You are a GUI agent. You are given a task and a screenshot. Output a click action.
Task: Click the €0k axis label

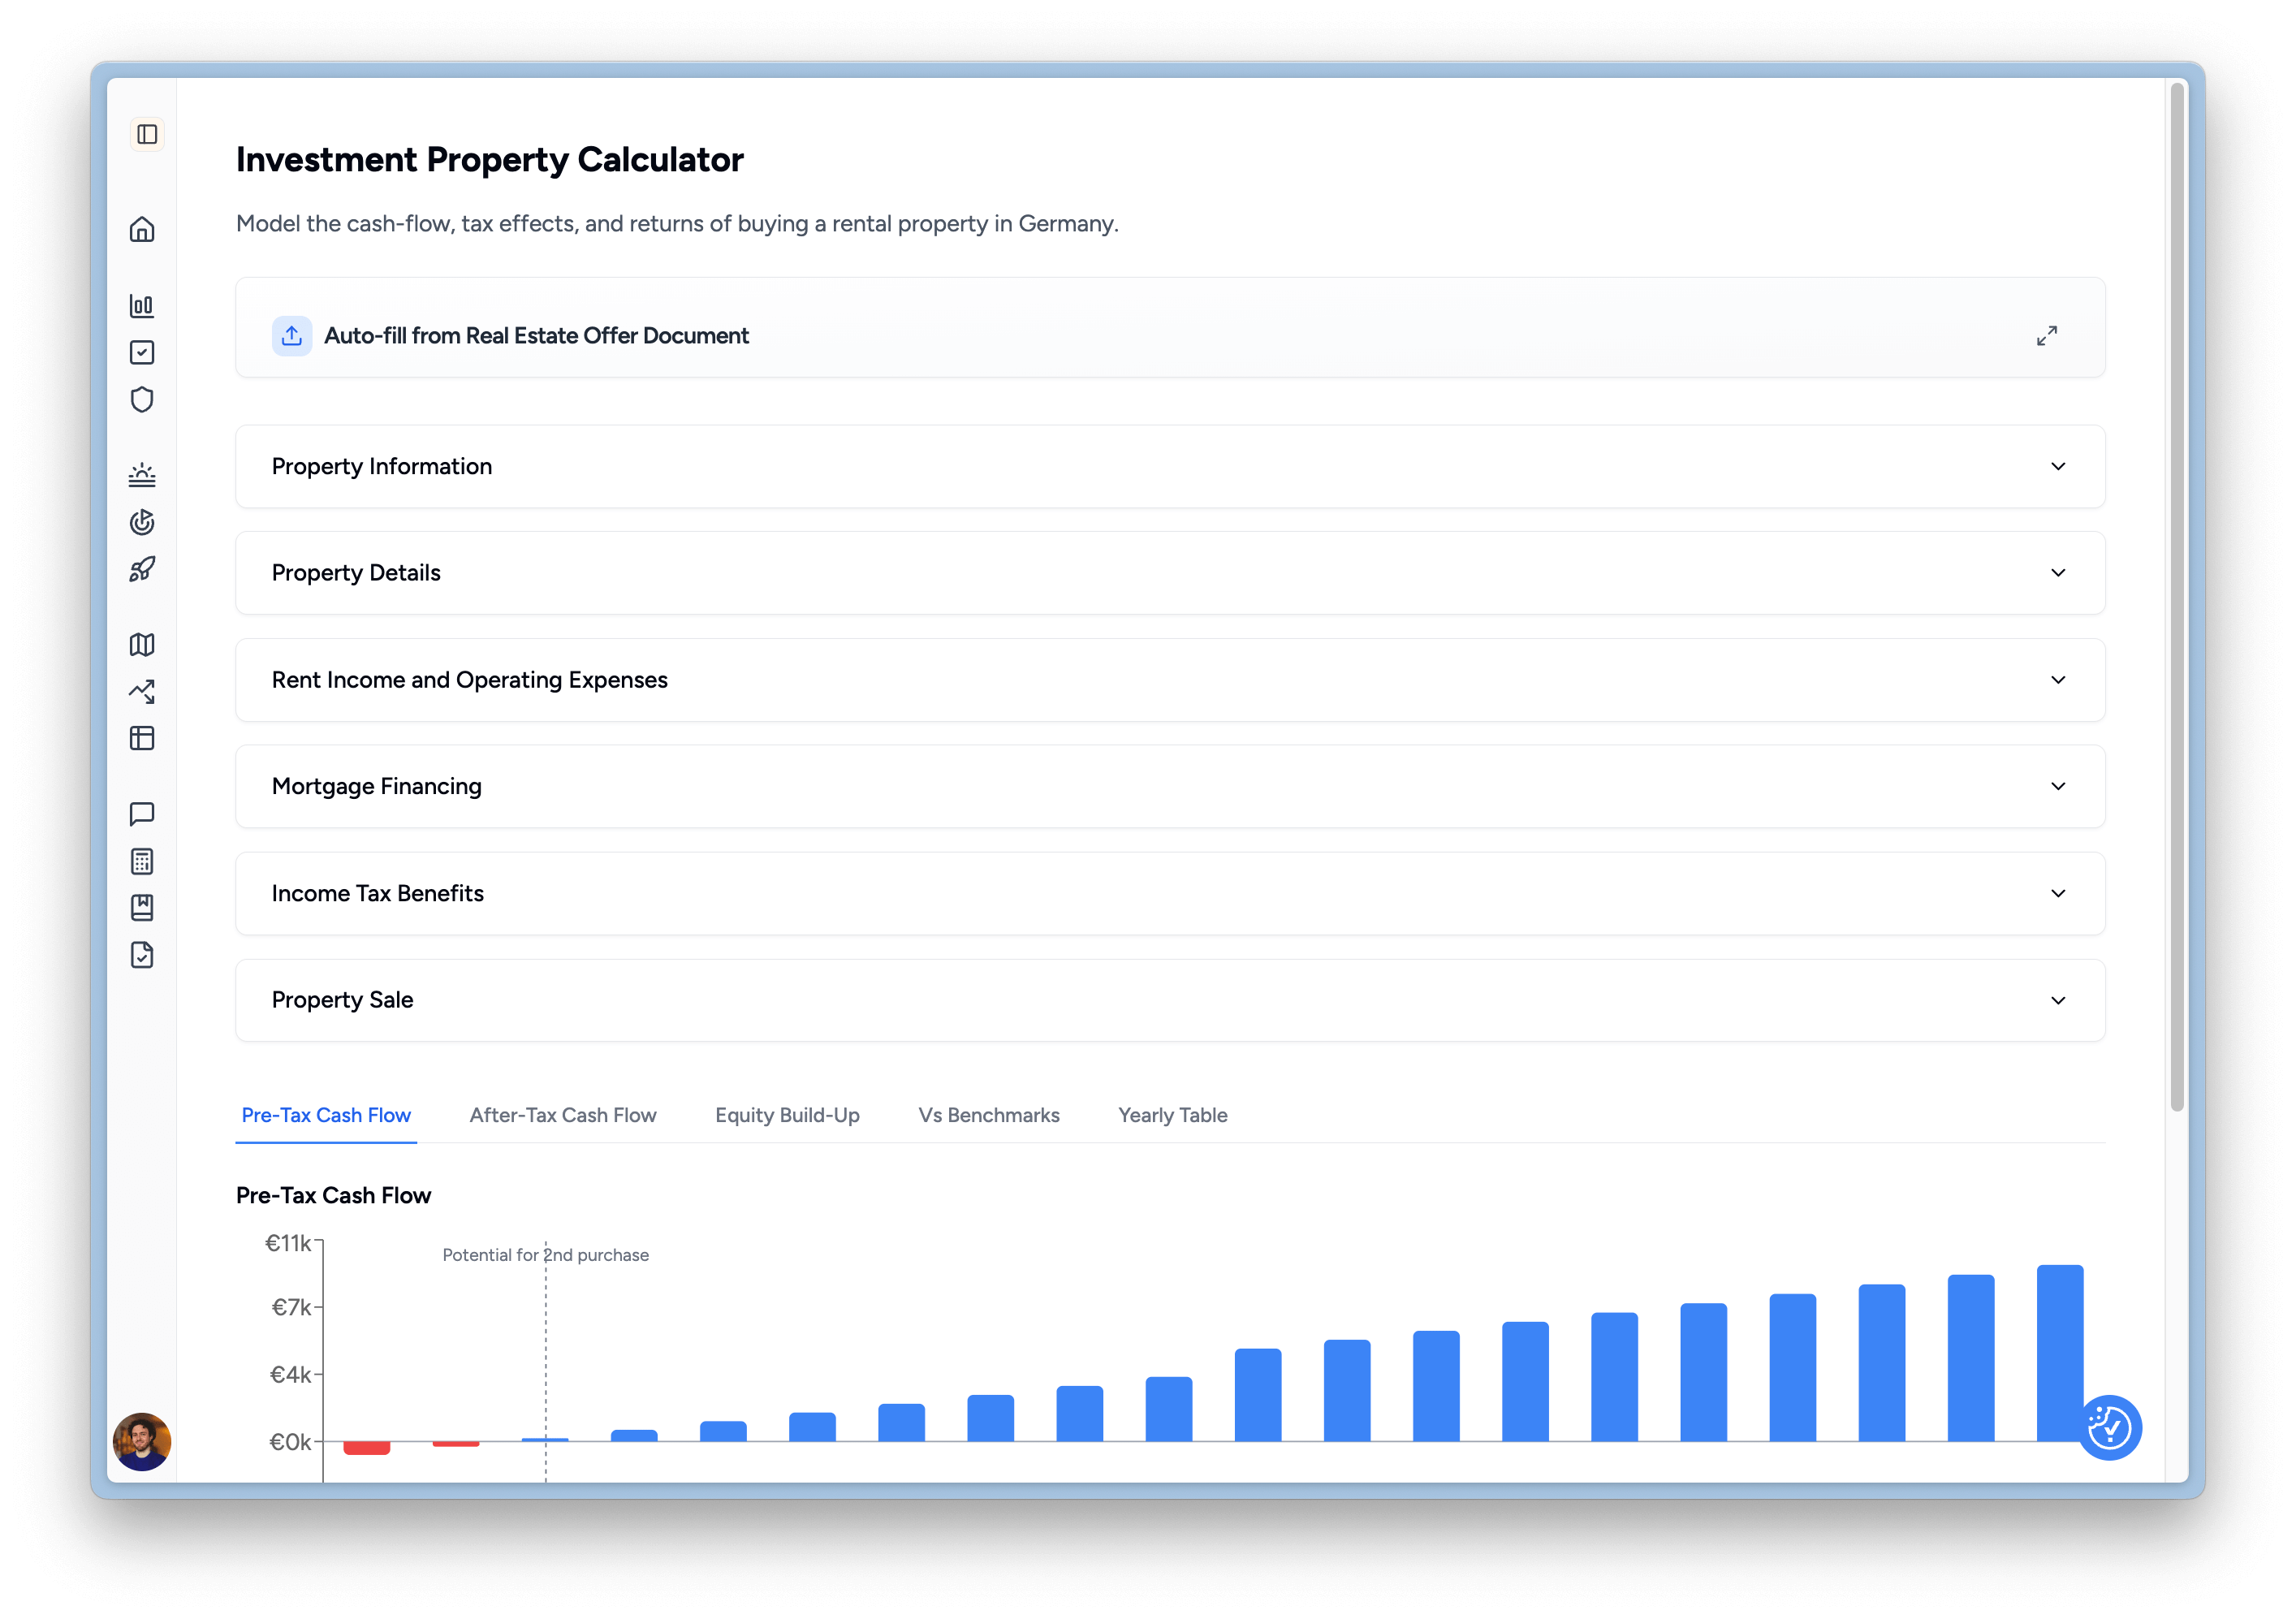[x=291, y=1442]
